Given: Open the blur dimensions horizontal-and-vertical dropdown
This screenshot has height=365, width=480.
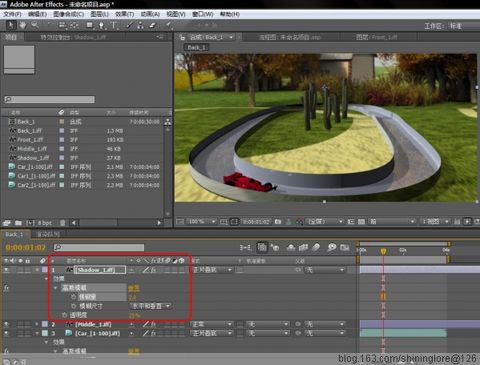Looking at the screenshot, I should tap(150, 306).
